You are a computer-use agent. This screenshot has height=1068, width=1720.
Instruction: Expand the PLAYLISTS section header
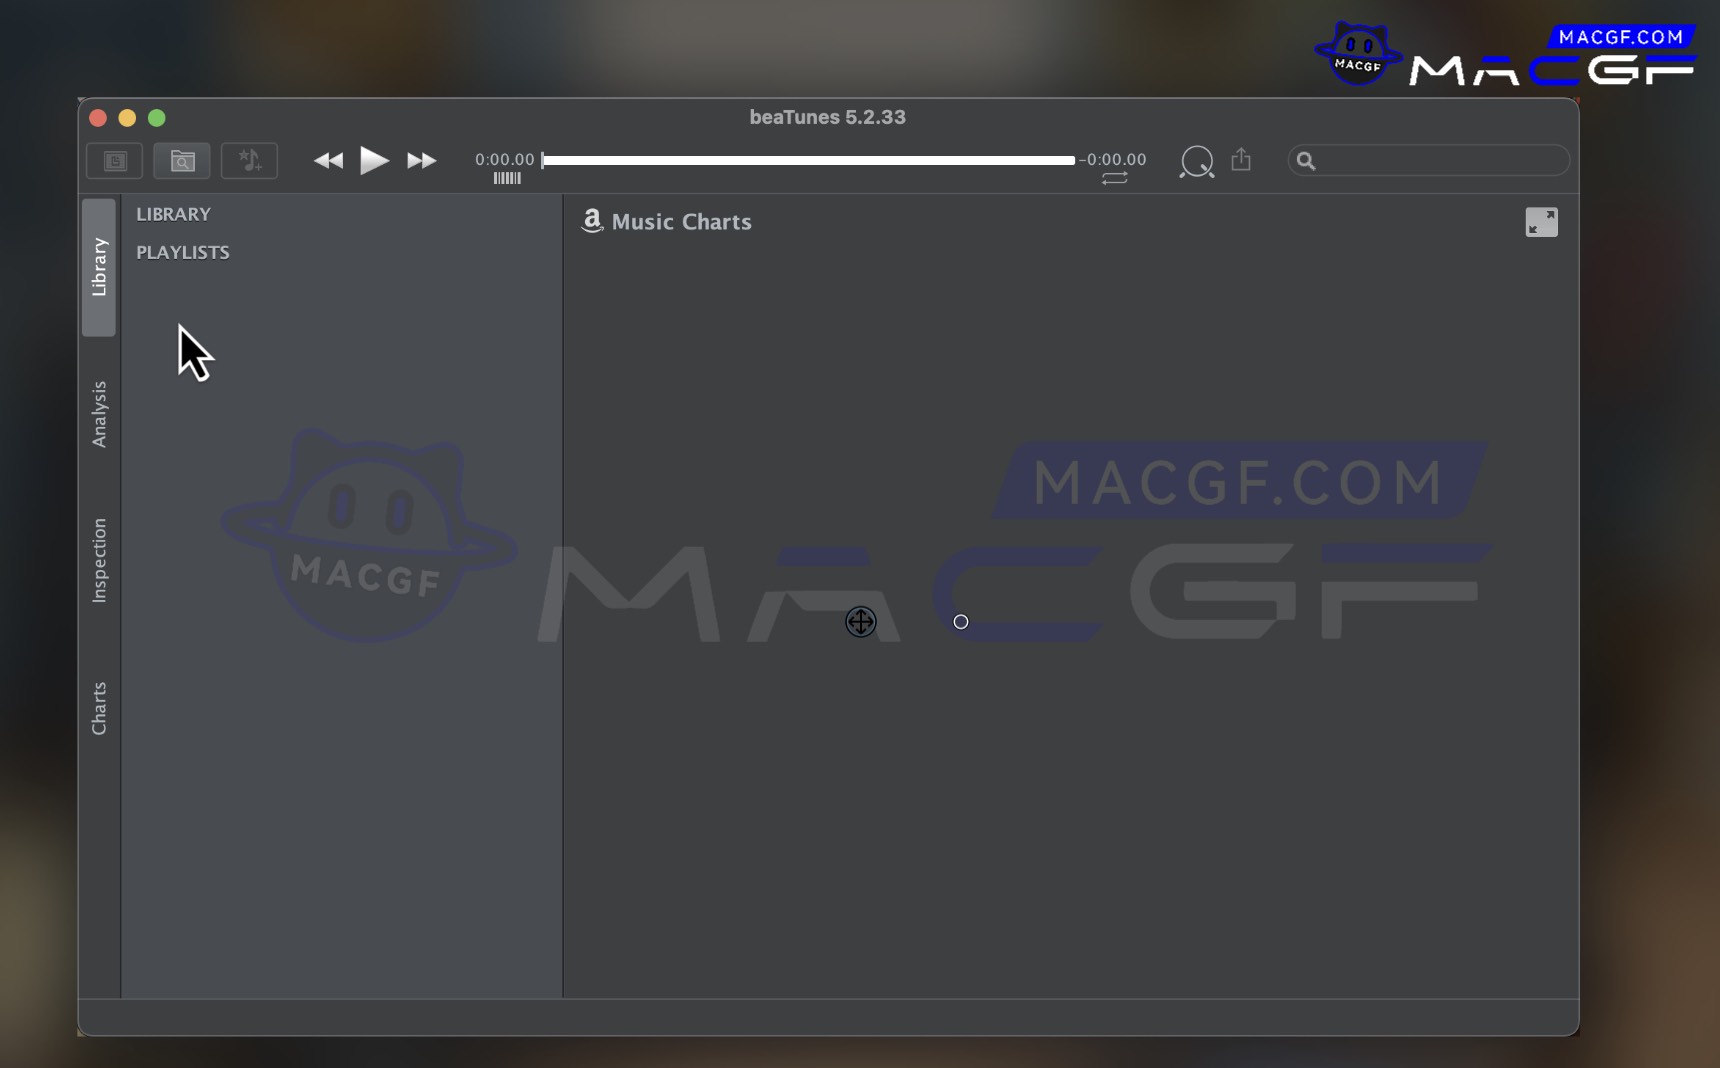[183, 252]
